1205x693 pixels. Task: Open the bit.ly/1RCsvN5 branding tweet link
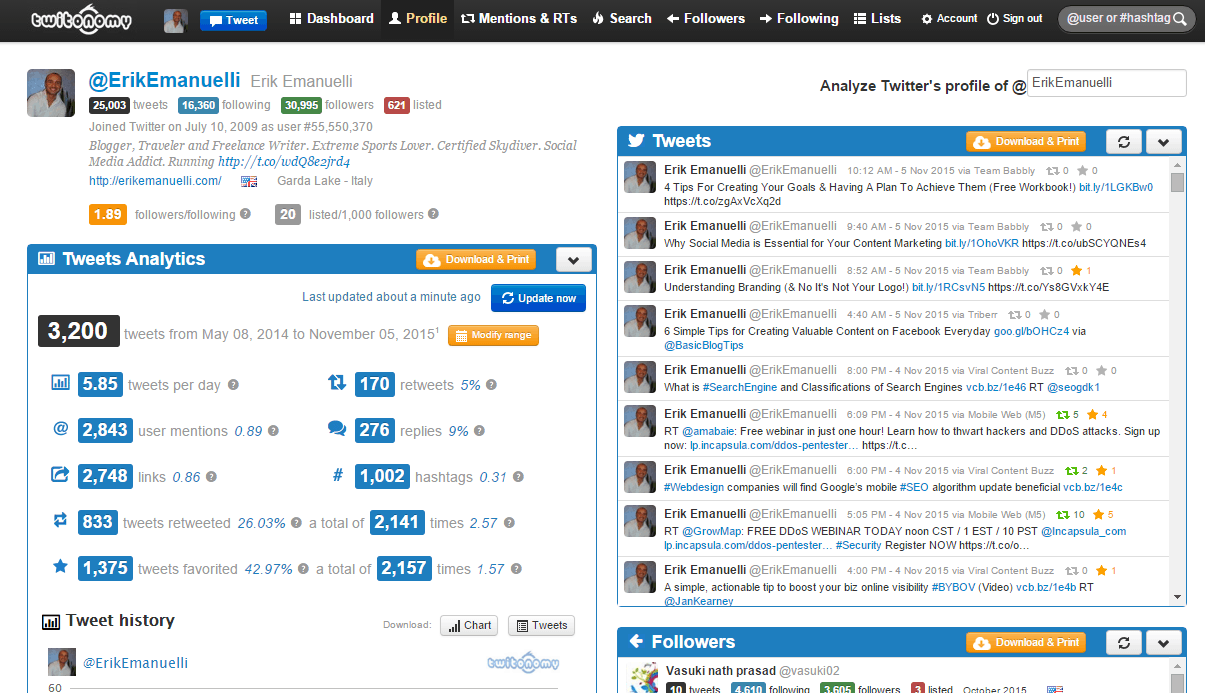tap(948, 287)
